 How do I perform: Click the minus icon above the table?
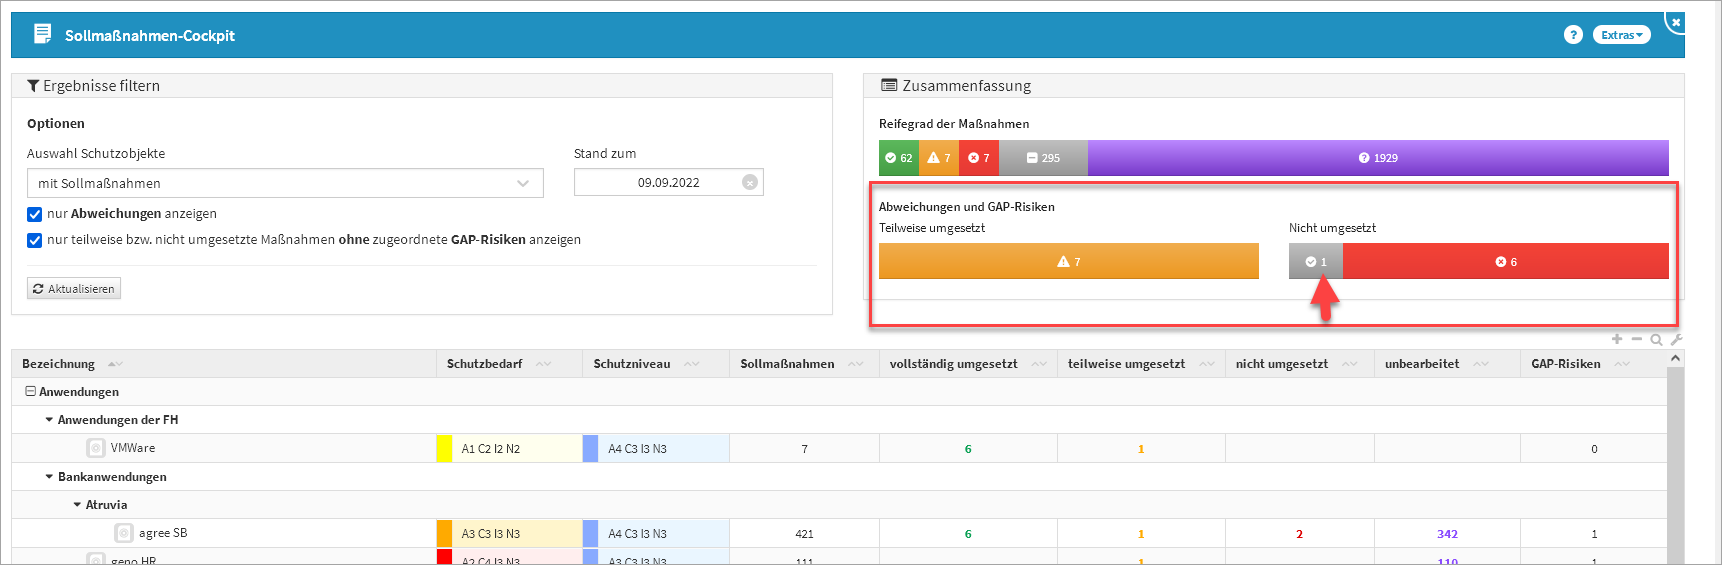coord(1637,339)
